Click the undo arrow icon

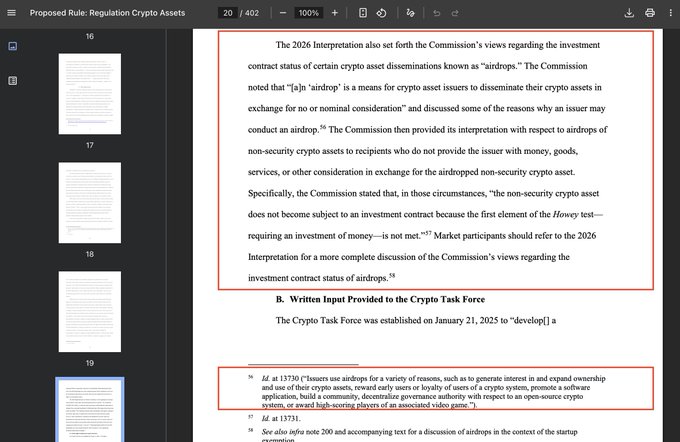[437, 13]
